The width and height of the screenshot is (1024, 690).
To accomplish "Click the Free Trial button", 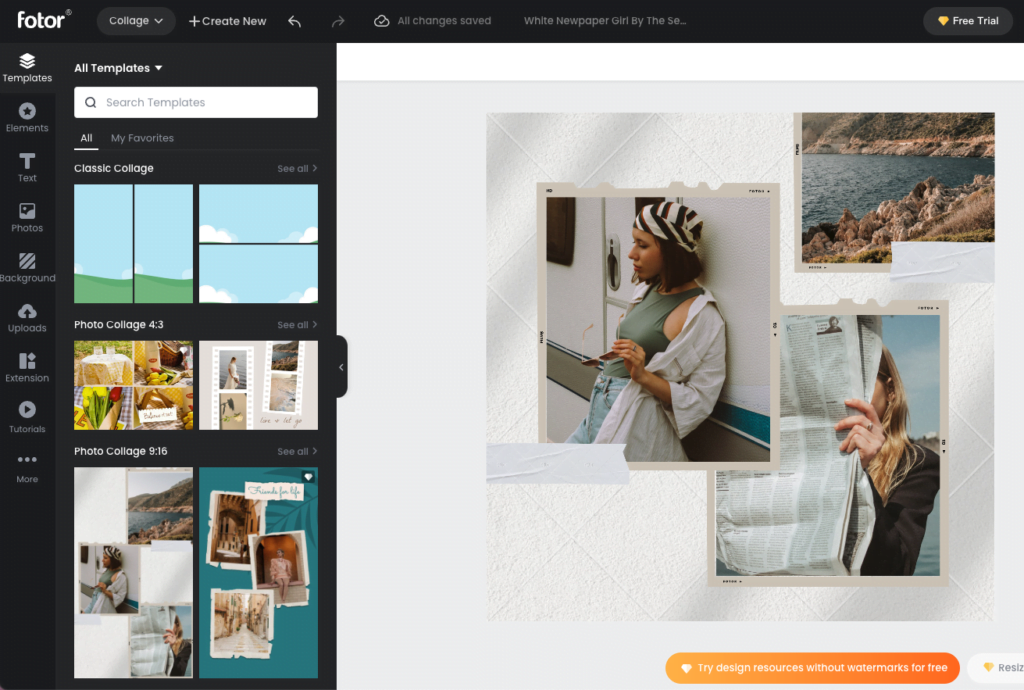I will point(967,20).
